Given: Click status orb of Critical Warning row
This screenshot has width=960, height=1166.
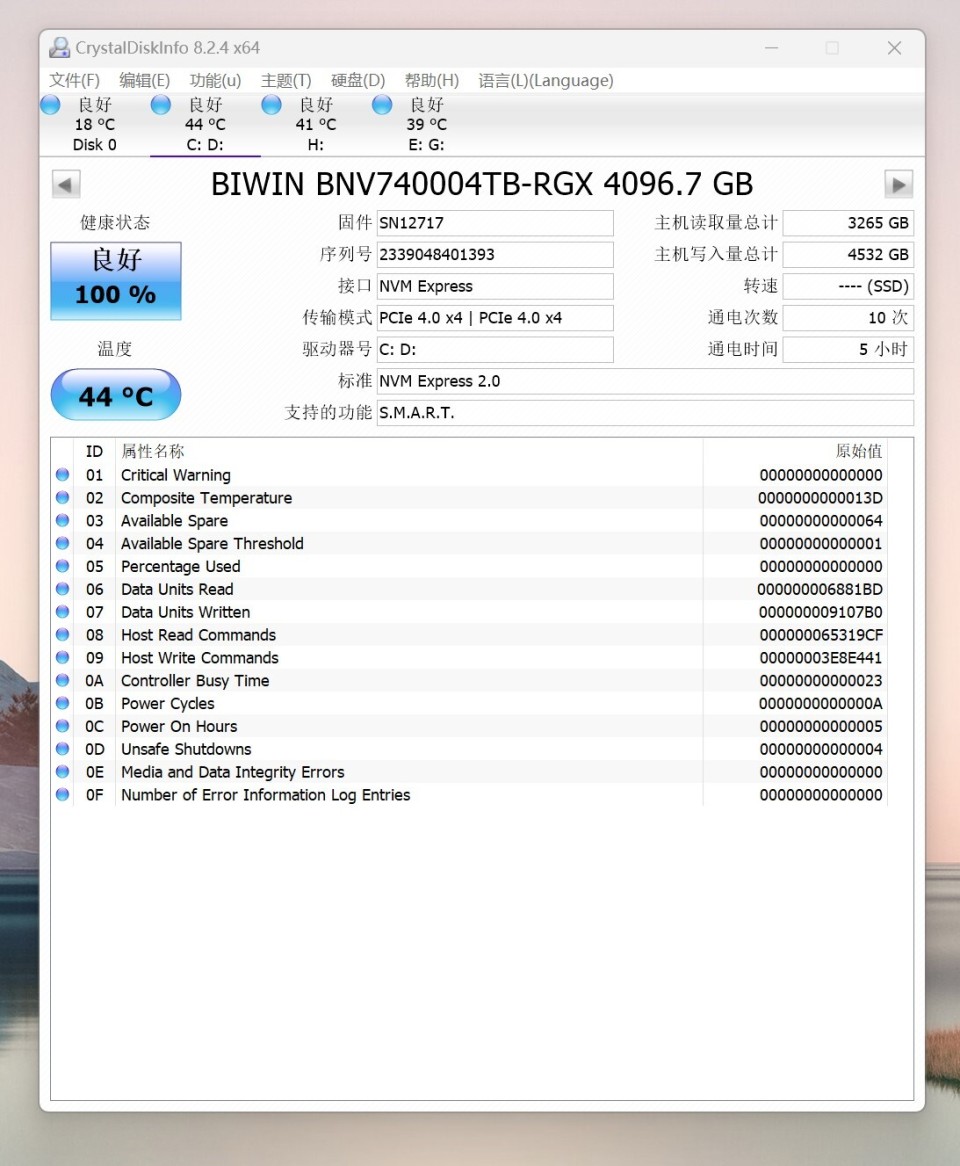Looking at the screenshot, I should point(62,474).
